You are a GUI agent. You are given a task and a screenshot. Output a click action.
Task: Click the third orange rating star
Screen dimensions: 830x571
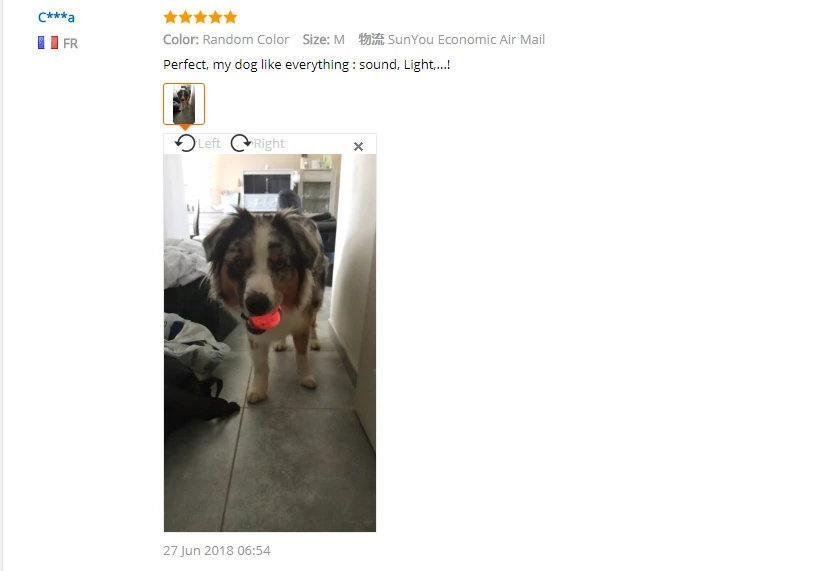coord(200,17)
